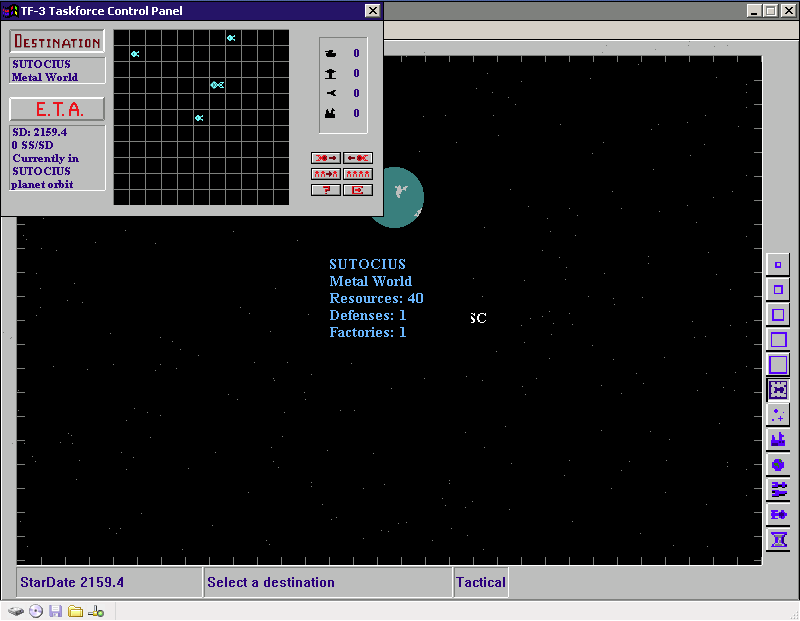Click the StarDate 2159.4 status field
The width and height of the screenshot is (800, 621).
coord(109,582)
